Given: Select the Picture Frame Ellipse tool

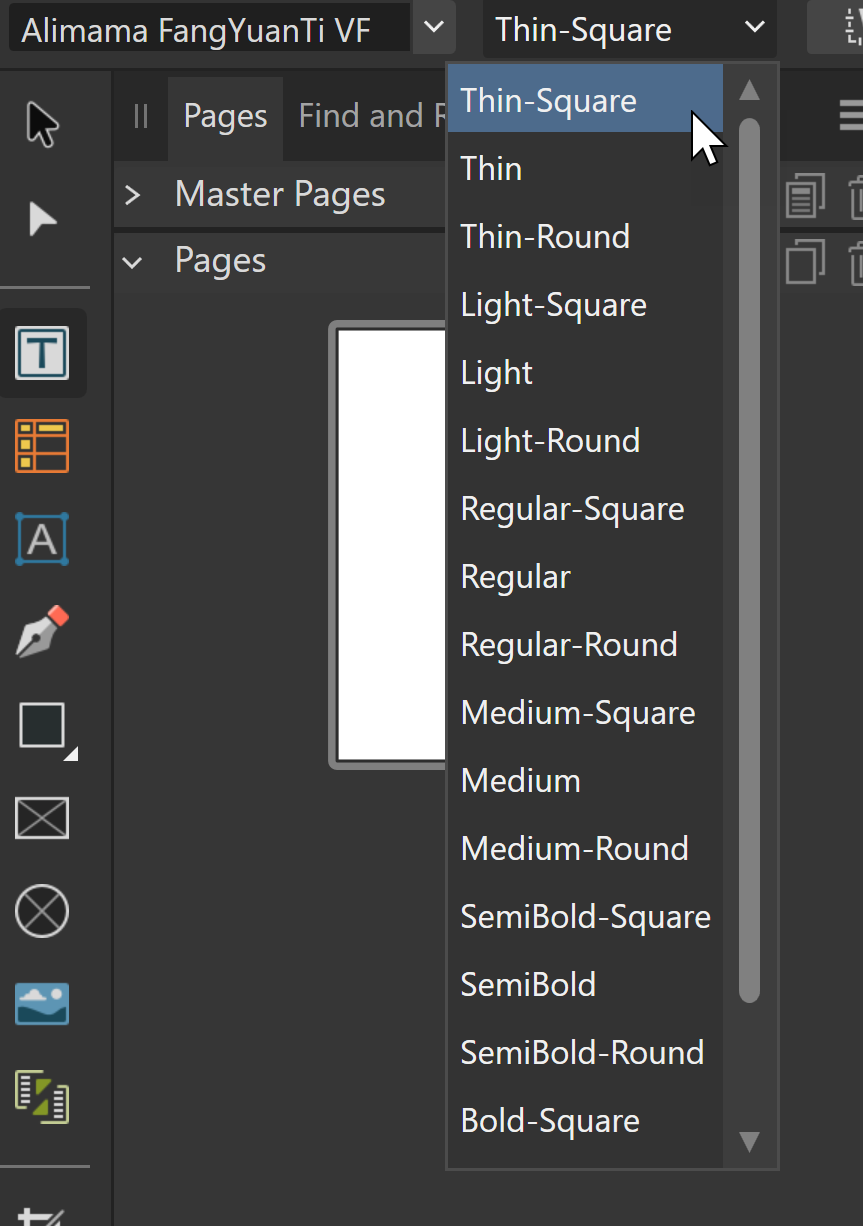Looking at the screenshot, I should click(x=42, y=911).
